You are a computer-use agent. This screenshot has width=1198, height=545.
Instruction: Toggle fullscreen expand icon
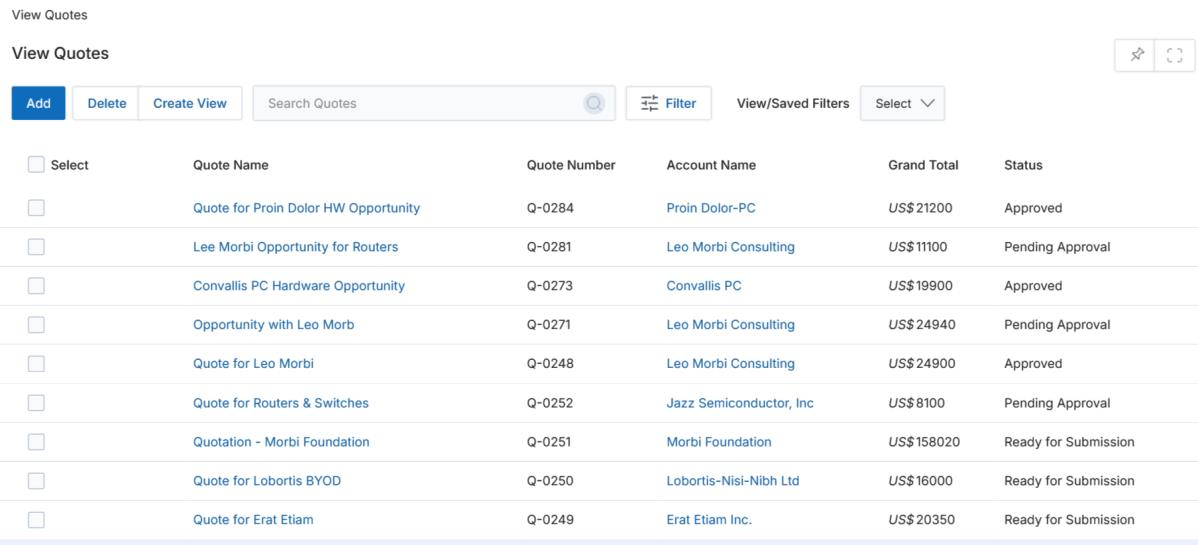tap(1175, 55)
